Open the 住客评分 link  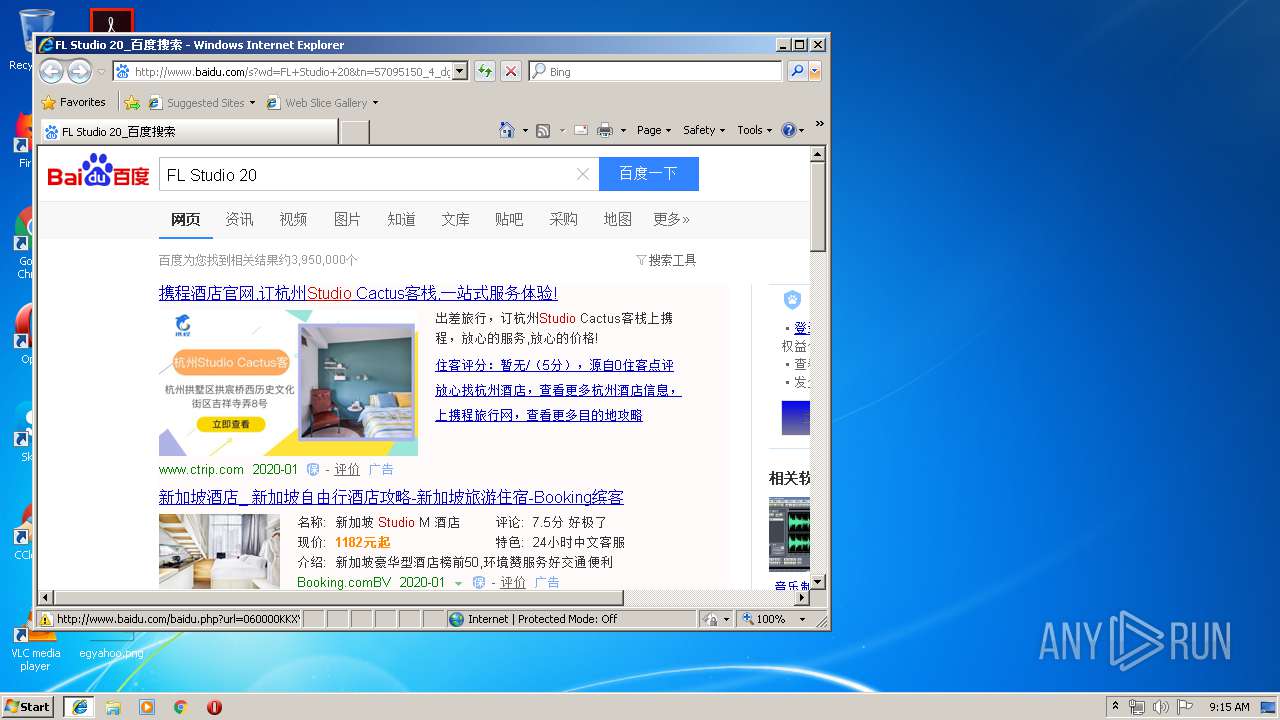coord(554,365)
